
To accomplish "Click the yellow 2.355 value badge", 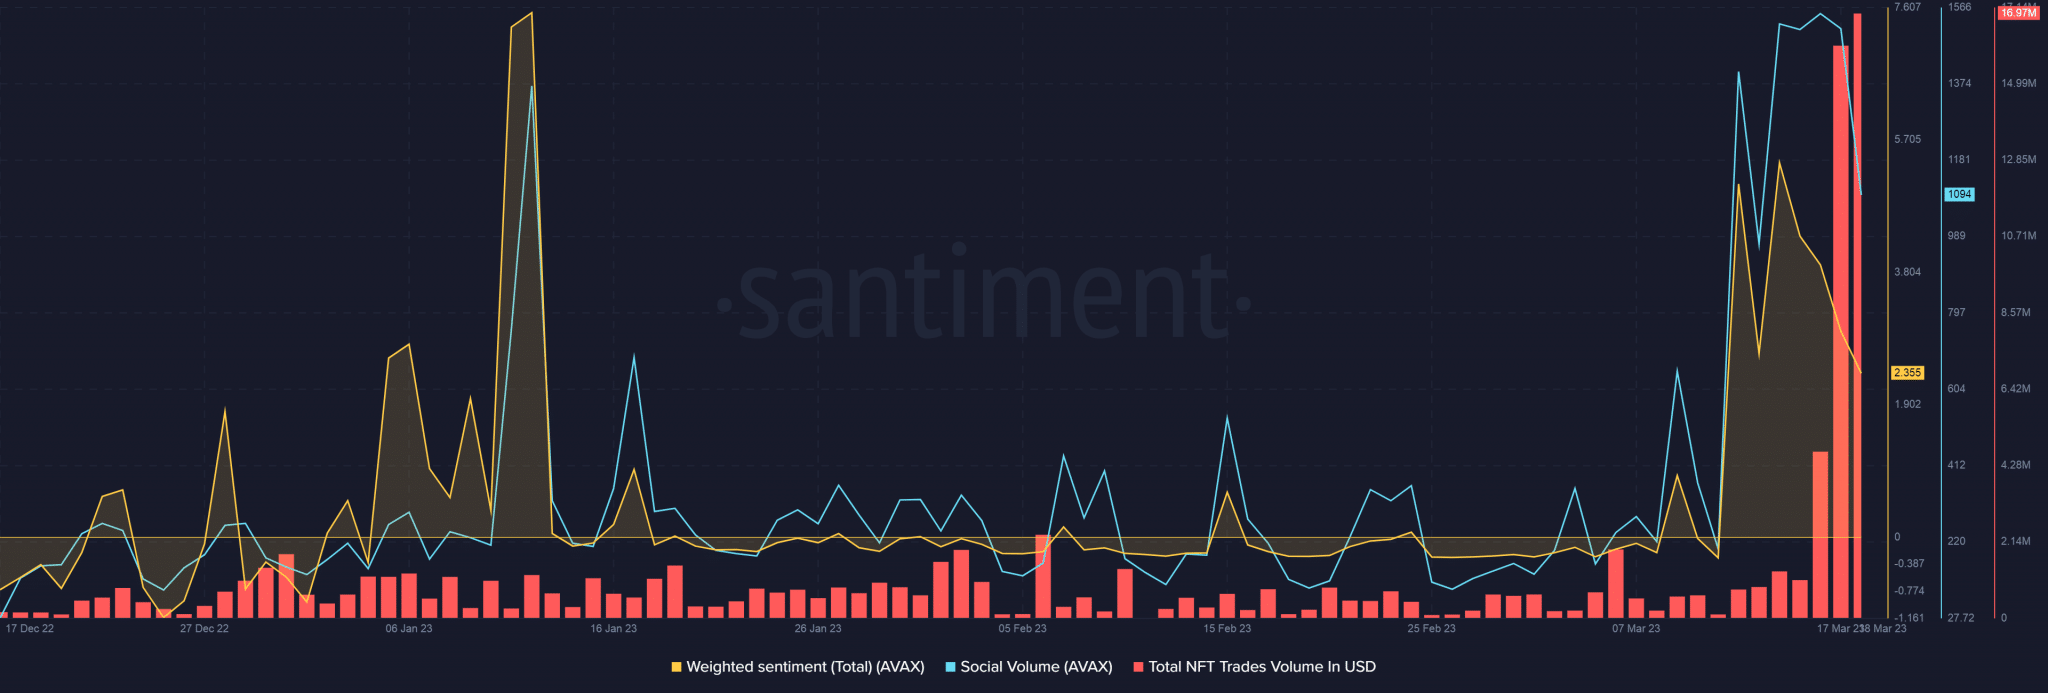I will click(x=1907, y=373).
